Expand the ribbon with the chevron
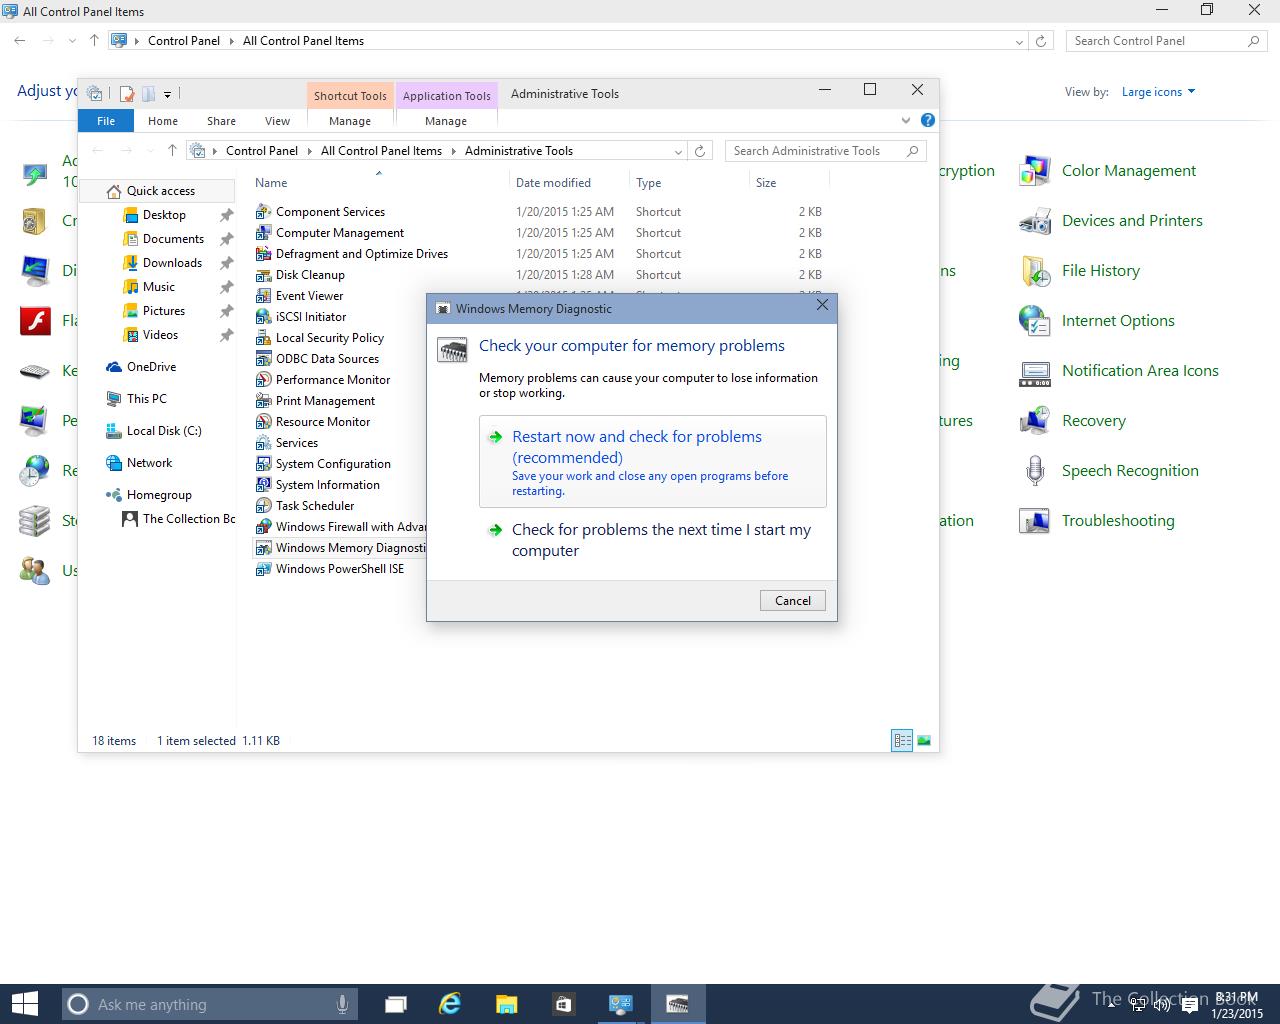The image size is (1280, 1024). click(906, 121)
